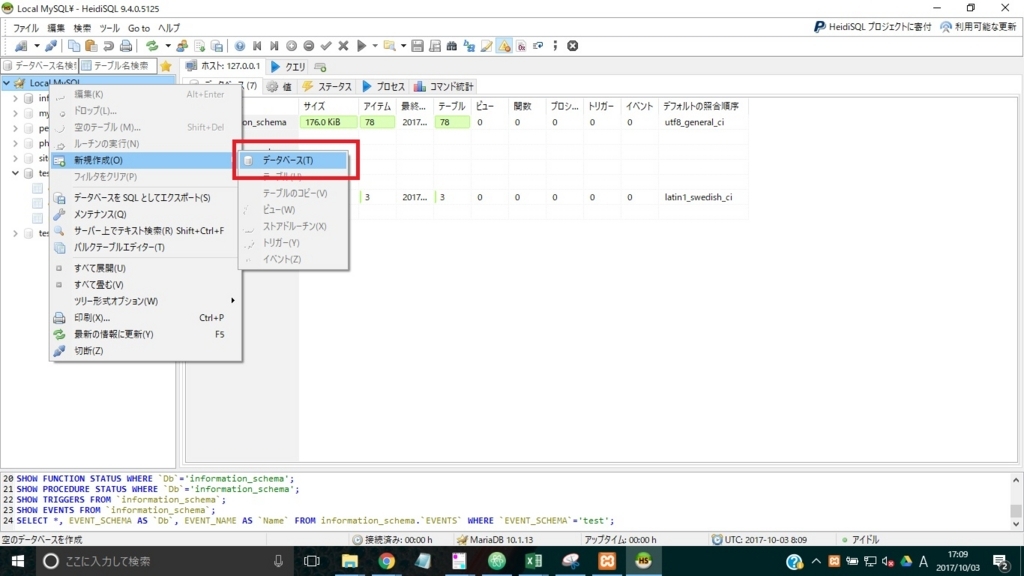Choose 最新の情報に更新(Y) menu entry
The image size is (1024, 576).
tap(146, 334)
